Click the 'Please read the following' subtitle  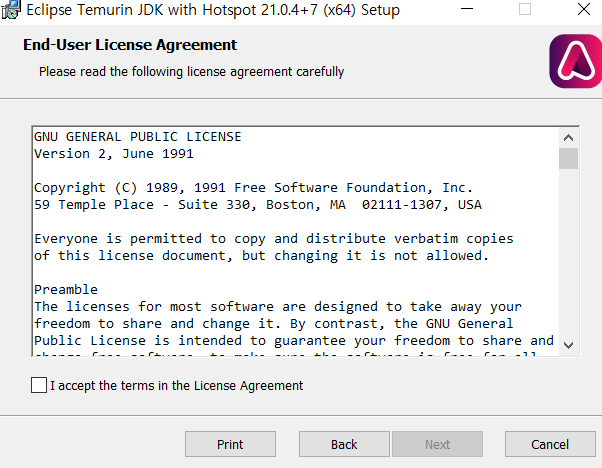click(x=192, y=72)
